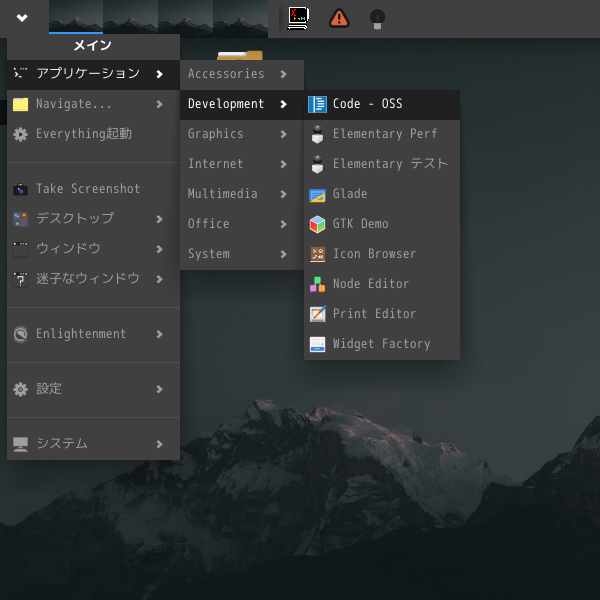The image size is (600, 600).
Task: Click the orange warning triangle icon
Action: tap(339, 18)
